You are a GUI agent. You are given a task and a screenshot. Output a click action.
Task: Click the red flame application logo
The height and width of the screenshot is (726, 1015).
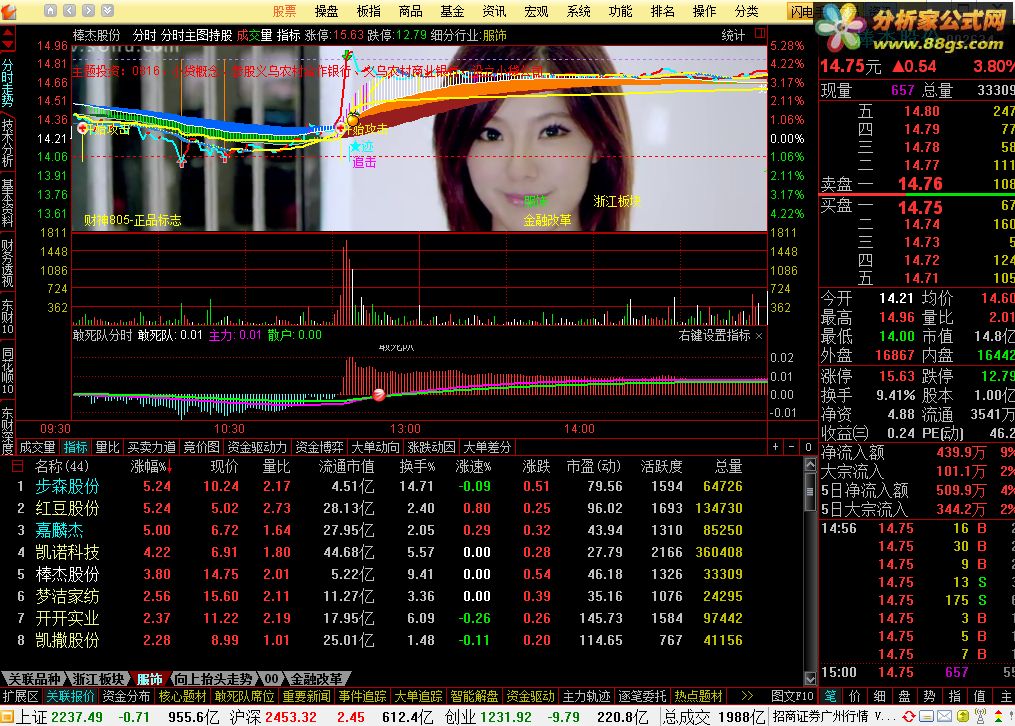coord(8,11)
